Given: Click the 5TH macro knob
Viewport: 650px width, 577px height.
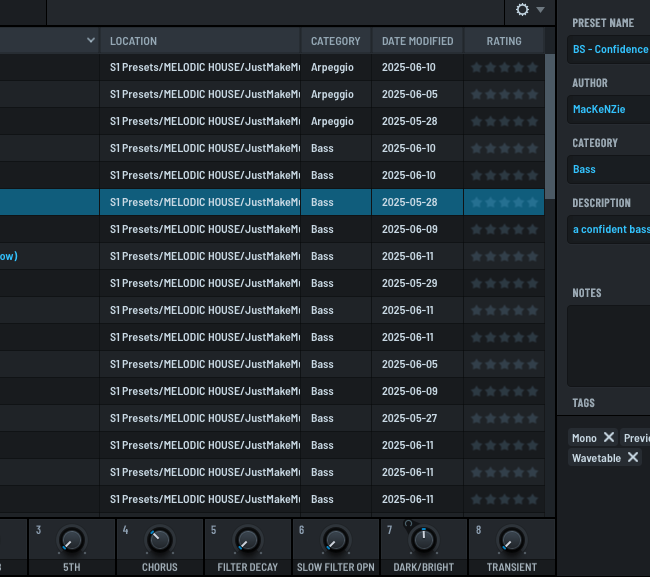Looking at the screenshot, I should tap(70, 541).
